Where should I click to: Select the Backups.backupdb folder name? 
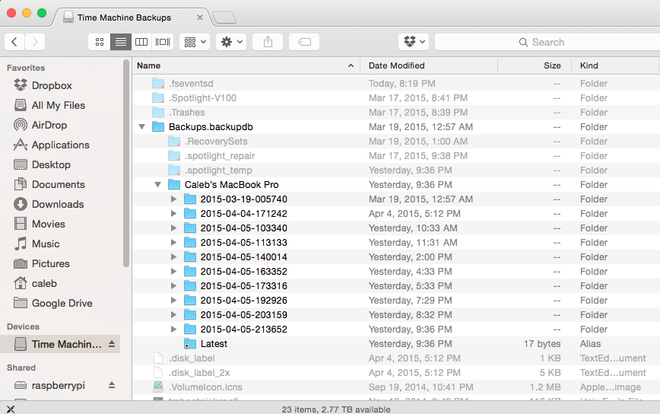coord(210,127)
